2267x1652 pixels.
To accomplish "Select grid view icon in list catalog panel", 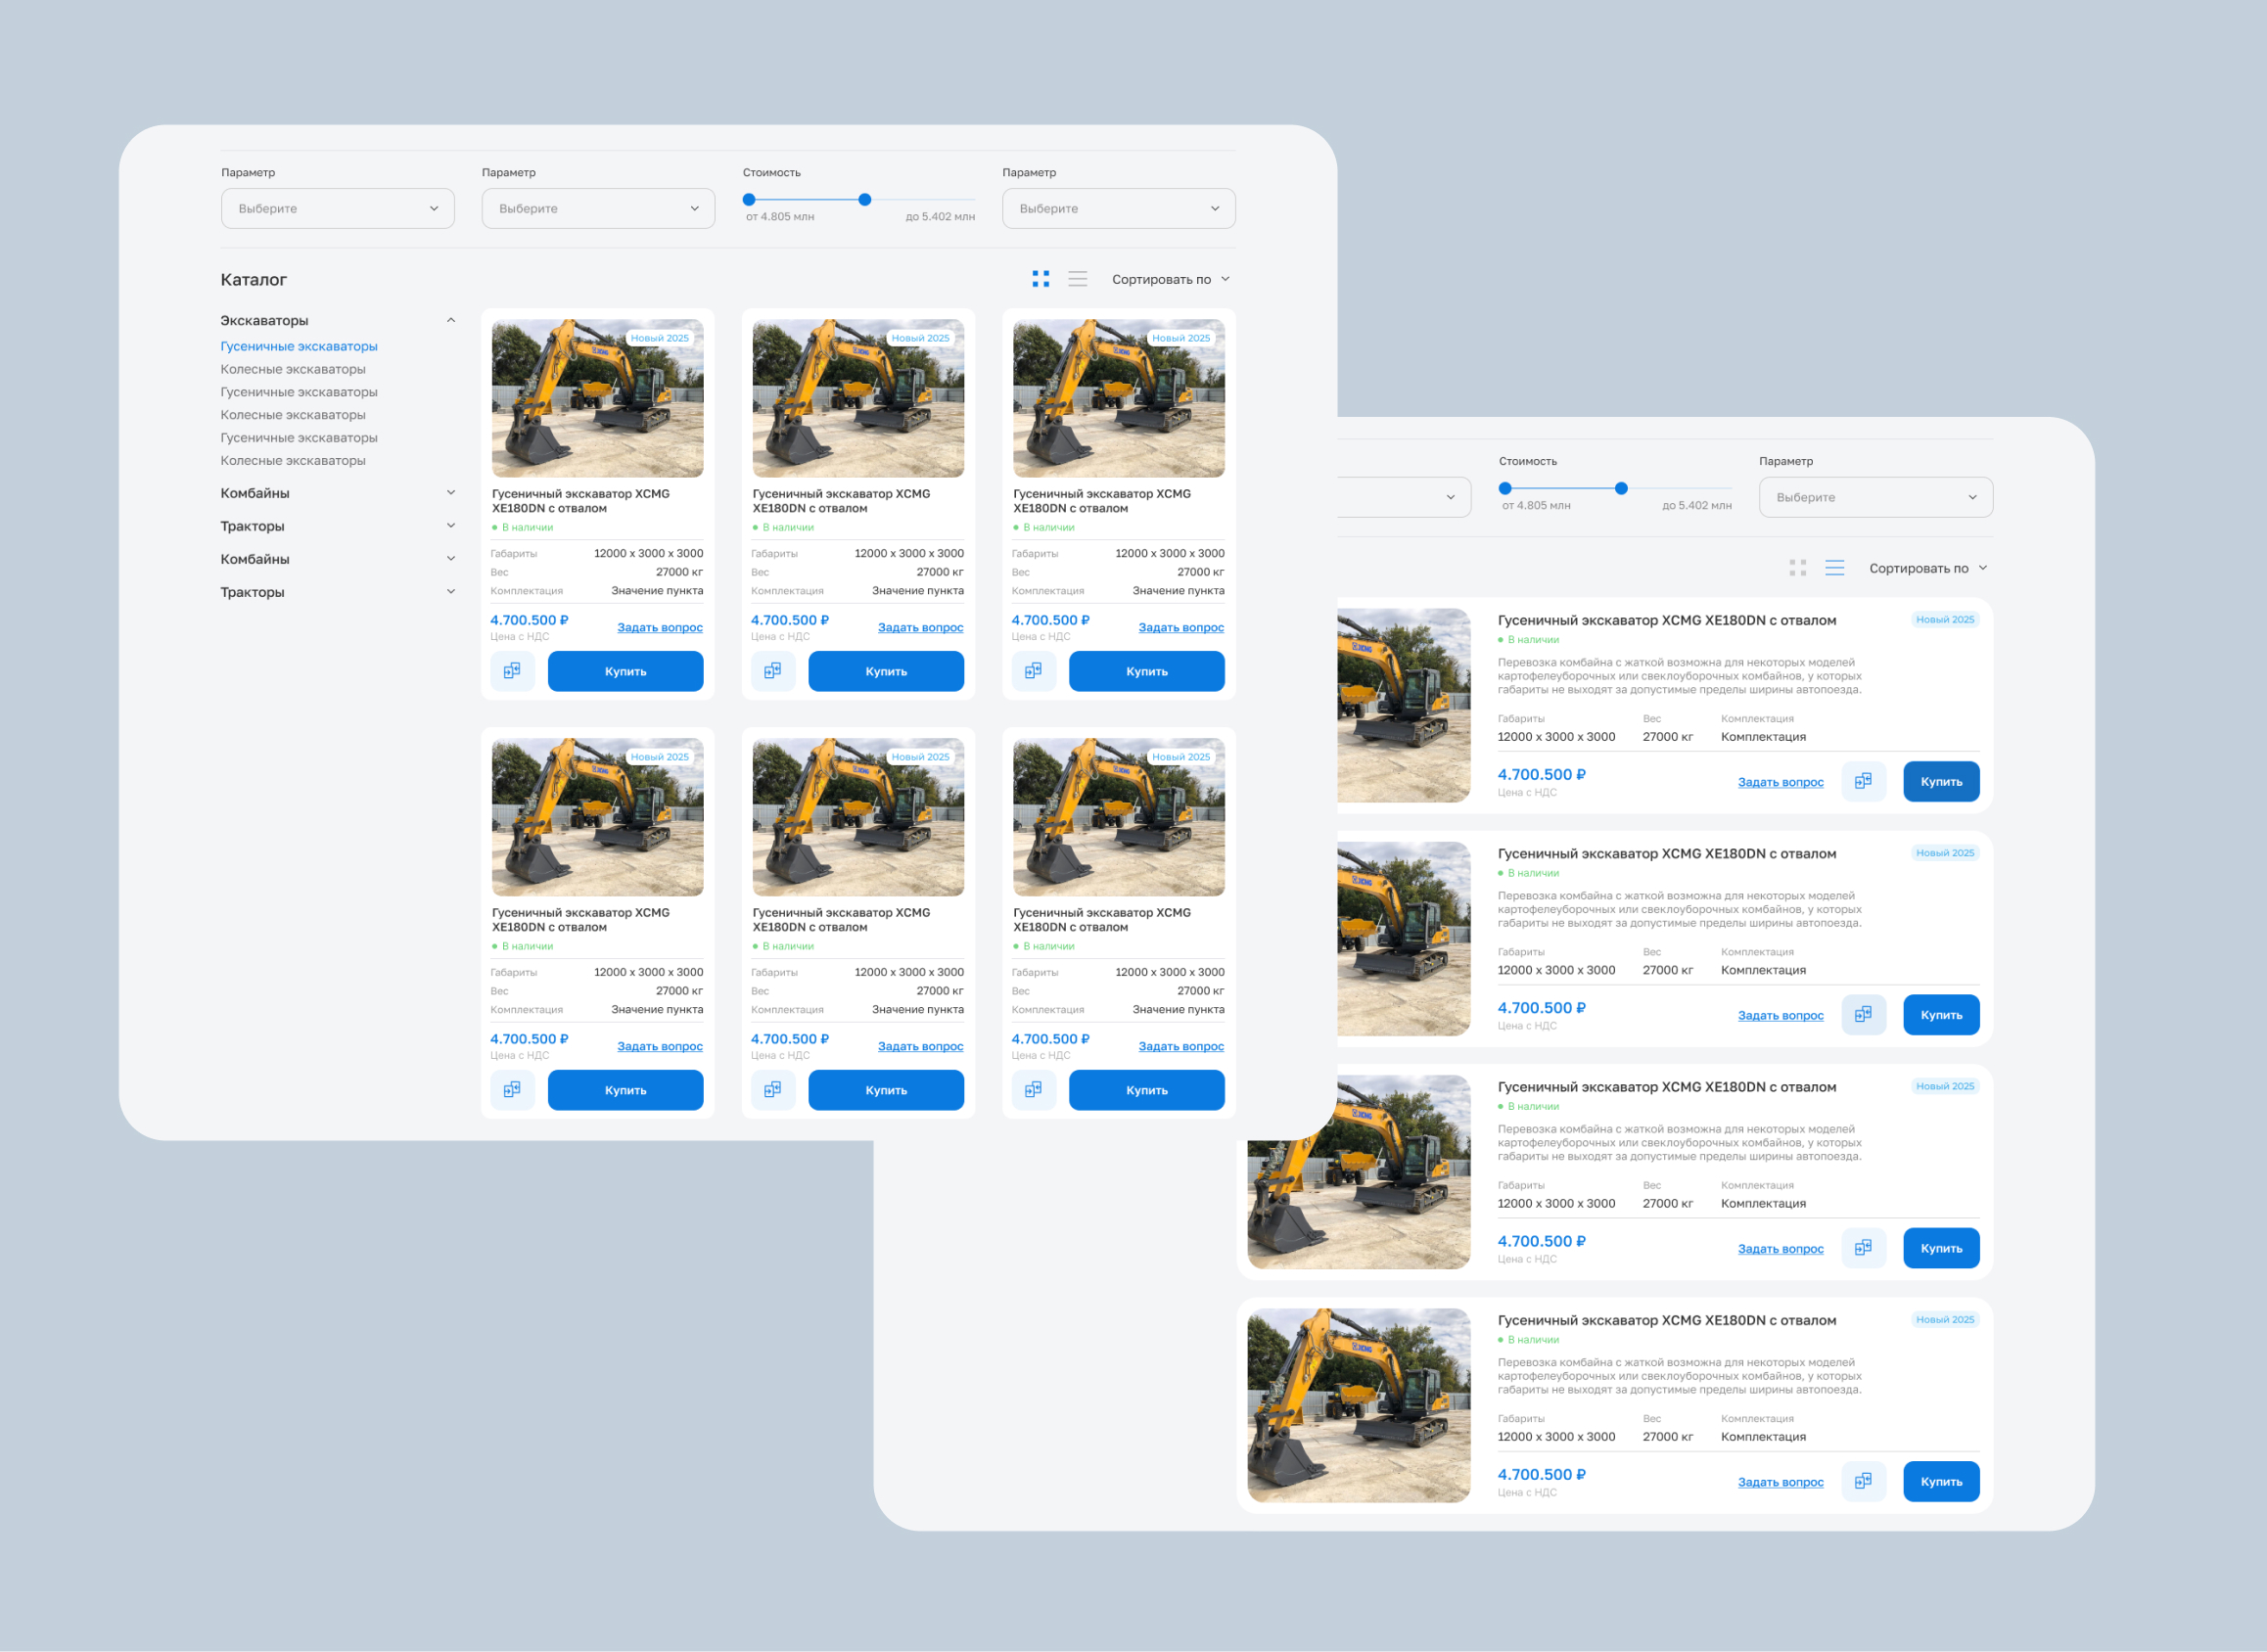I will click(1797, 568).
